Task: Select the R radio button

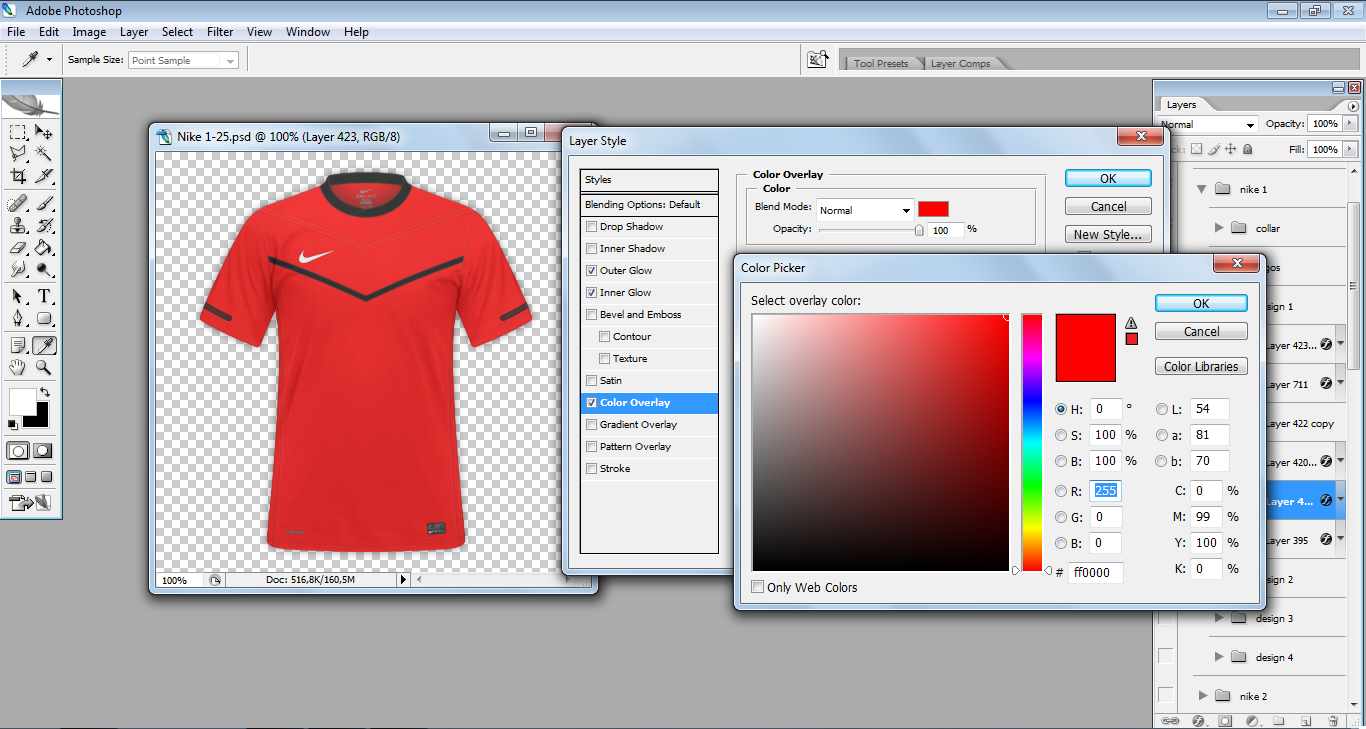Action: pos(1062,491)
